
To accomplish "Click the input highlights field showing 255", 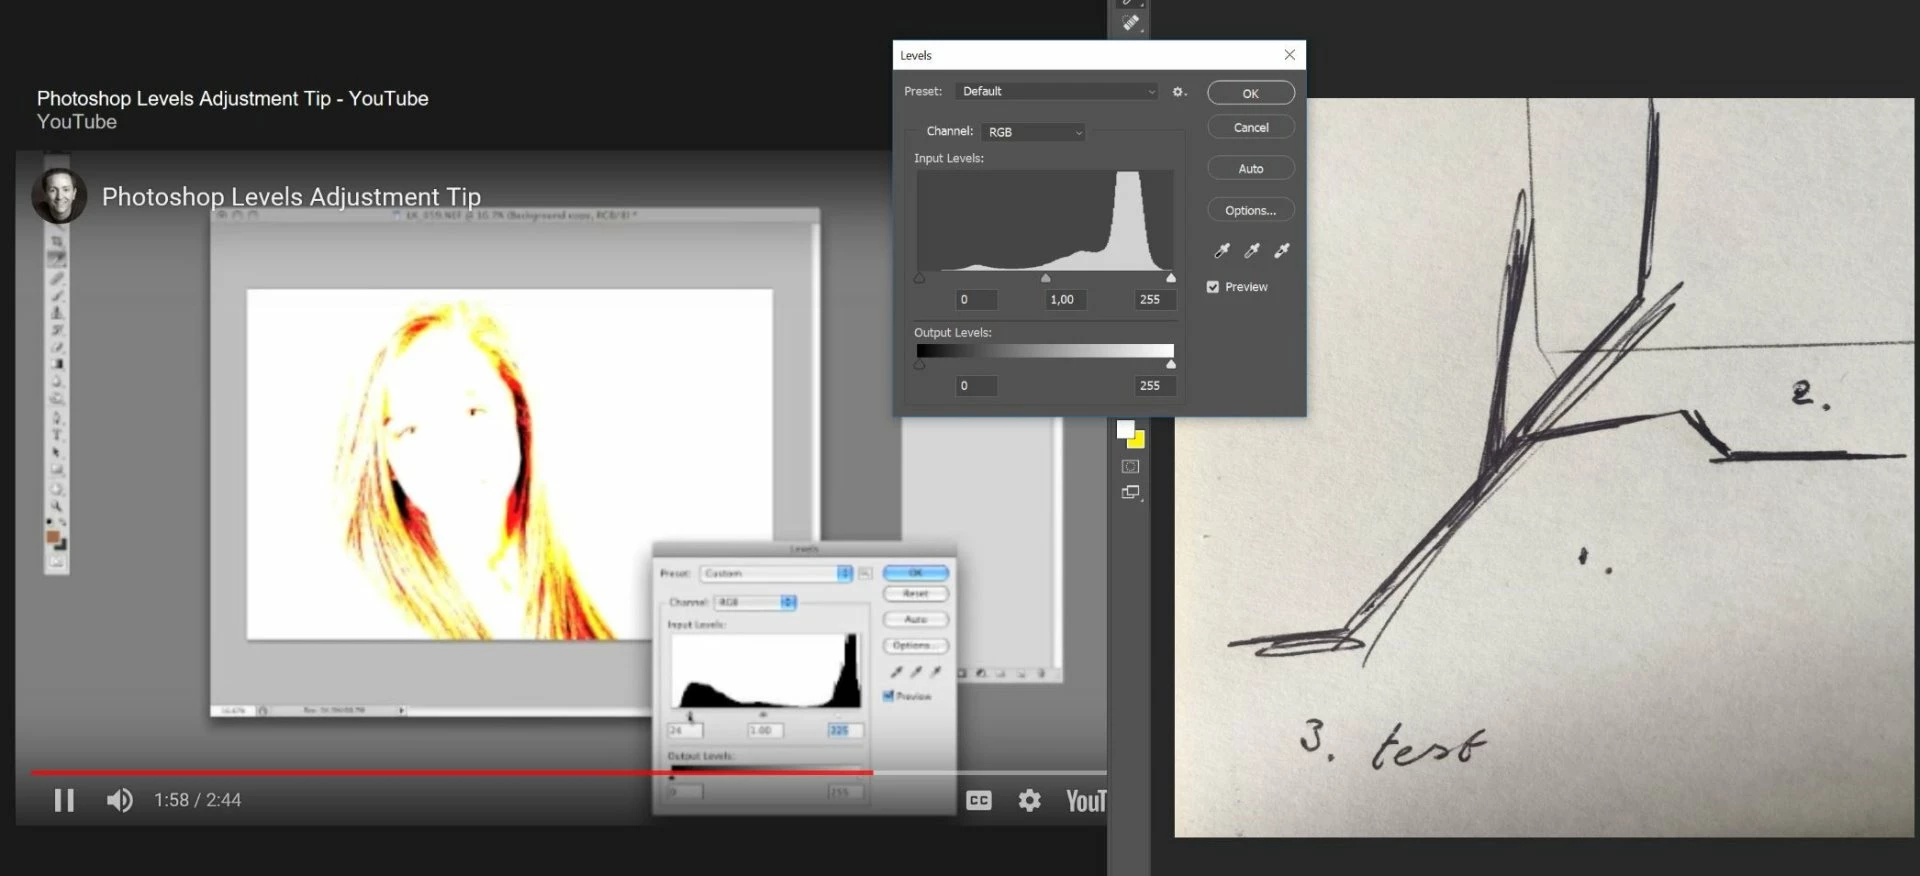I will coord(1155,299).
